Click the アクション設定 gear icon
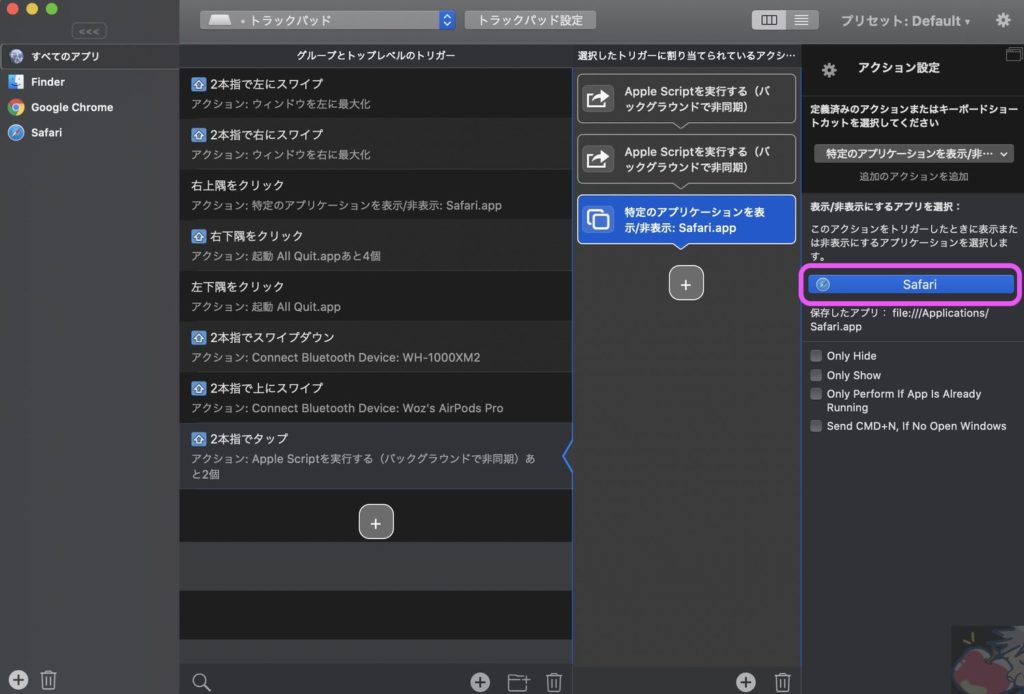Screen dimensions: 1024x694 click(x=828, y=68)
